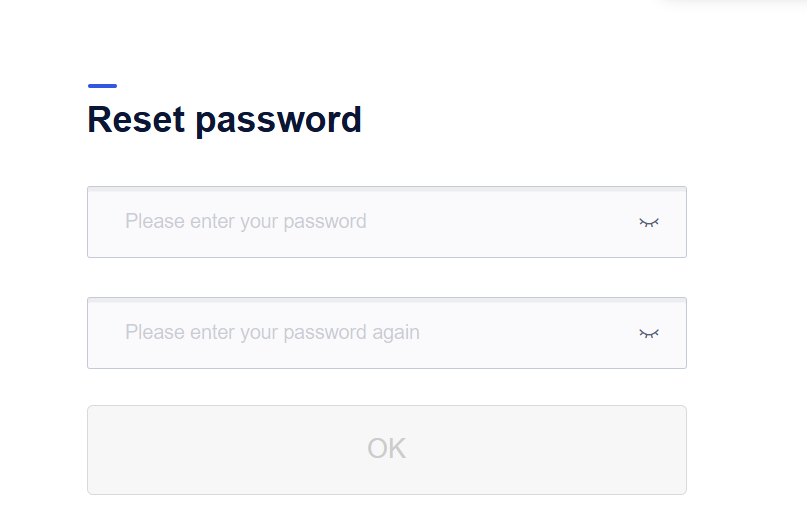The image size is (807, 532).
Task: Click the placeholder text 'Please enter your password'
Action: pyautogui.click(x=246, y=222)
